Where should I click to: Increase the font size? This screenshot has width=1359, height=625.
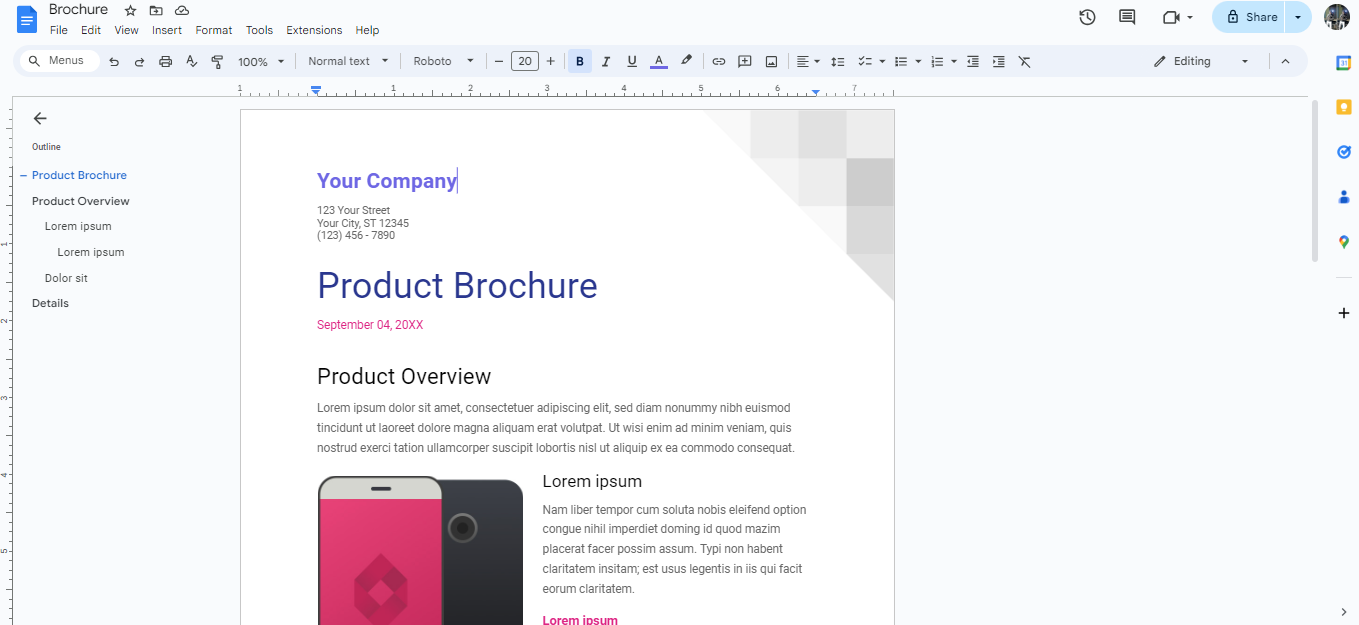click(x=550, y=61)
